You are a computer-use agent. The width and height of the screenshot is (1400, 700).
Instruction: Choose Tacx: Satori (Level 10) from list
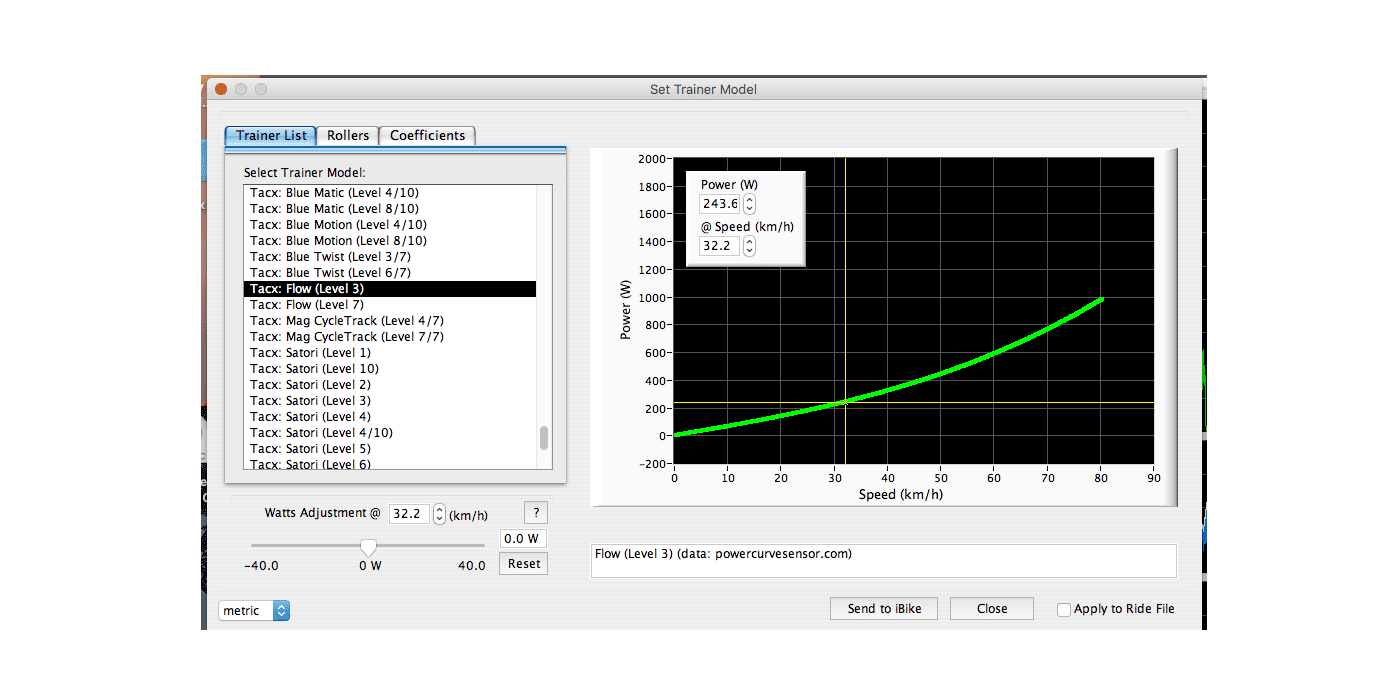pos(314,369)
